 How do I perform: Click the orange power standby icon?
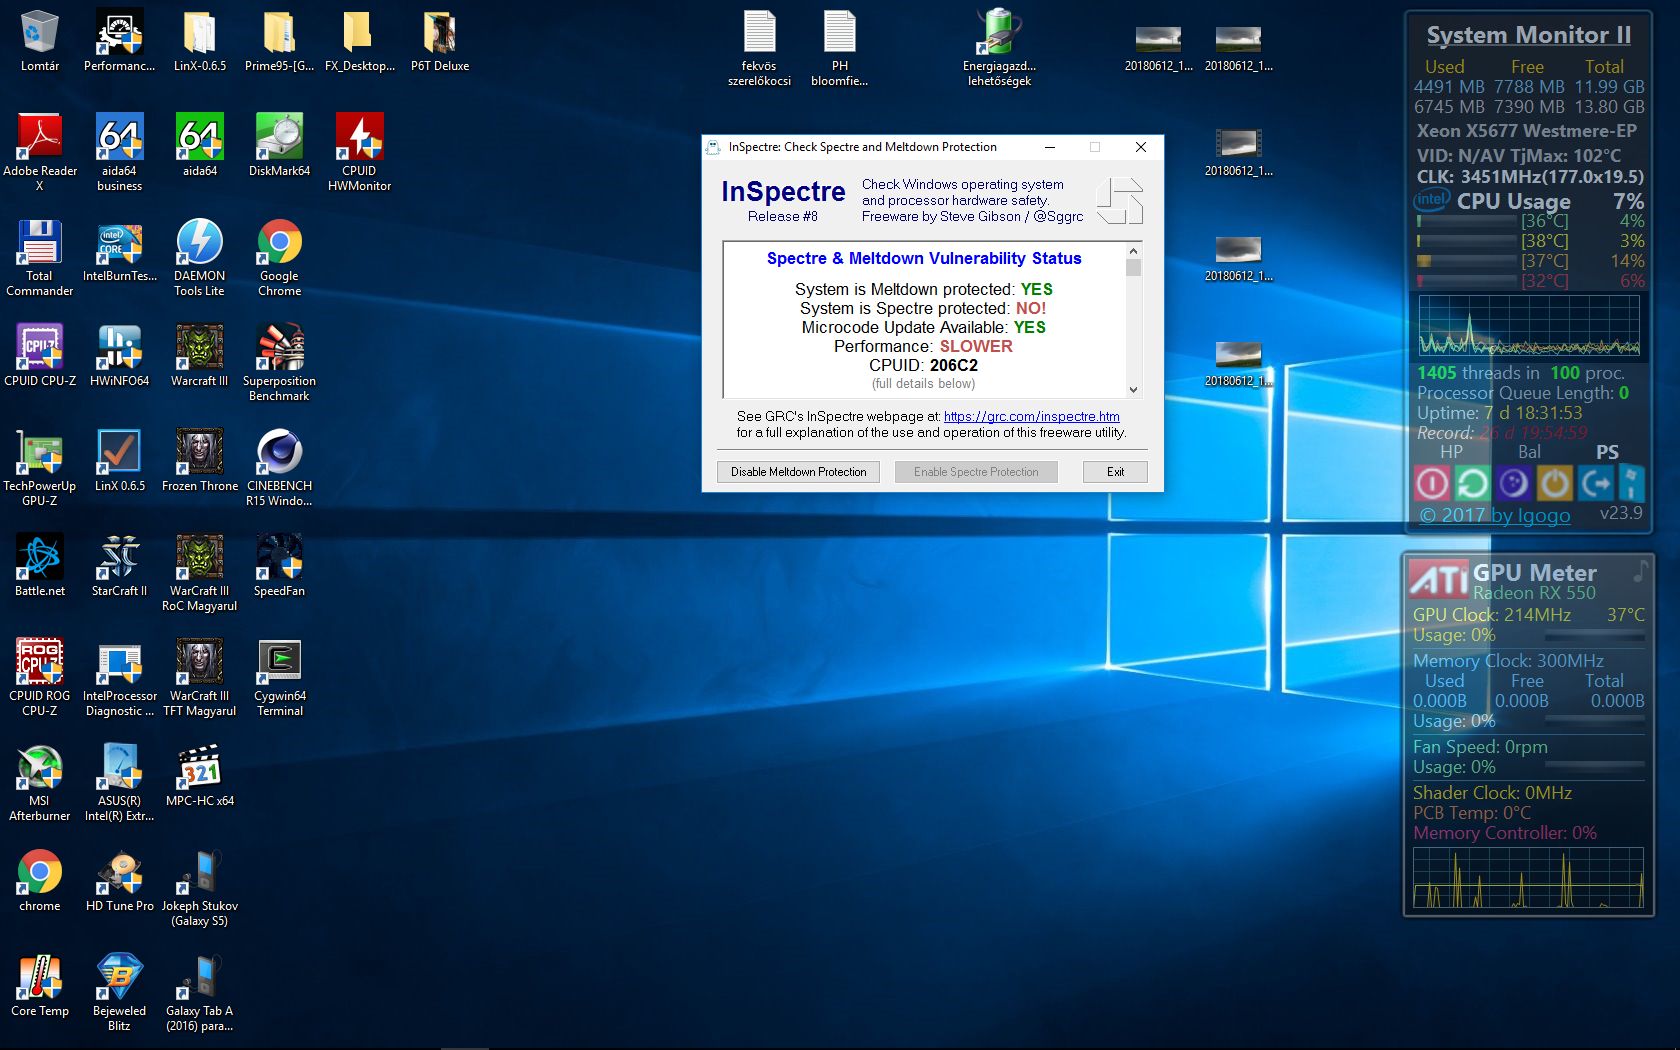(1554, 484)
